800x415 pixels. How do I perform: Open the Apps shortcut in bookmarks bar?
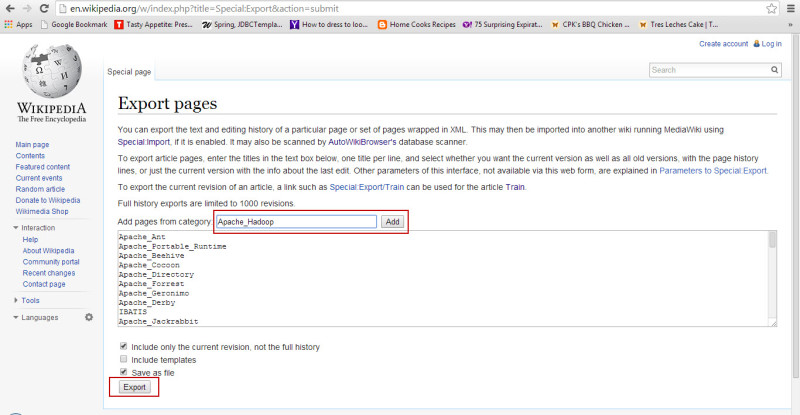click(18, 24)
